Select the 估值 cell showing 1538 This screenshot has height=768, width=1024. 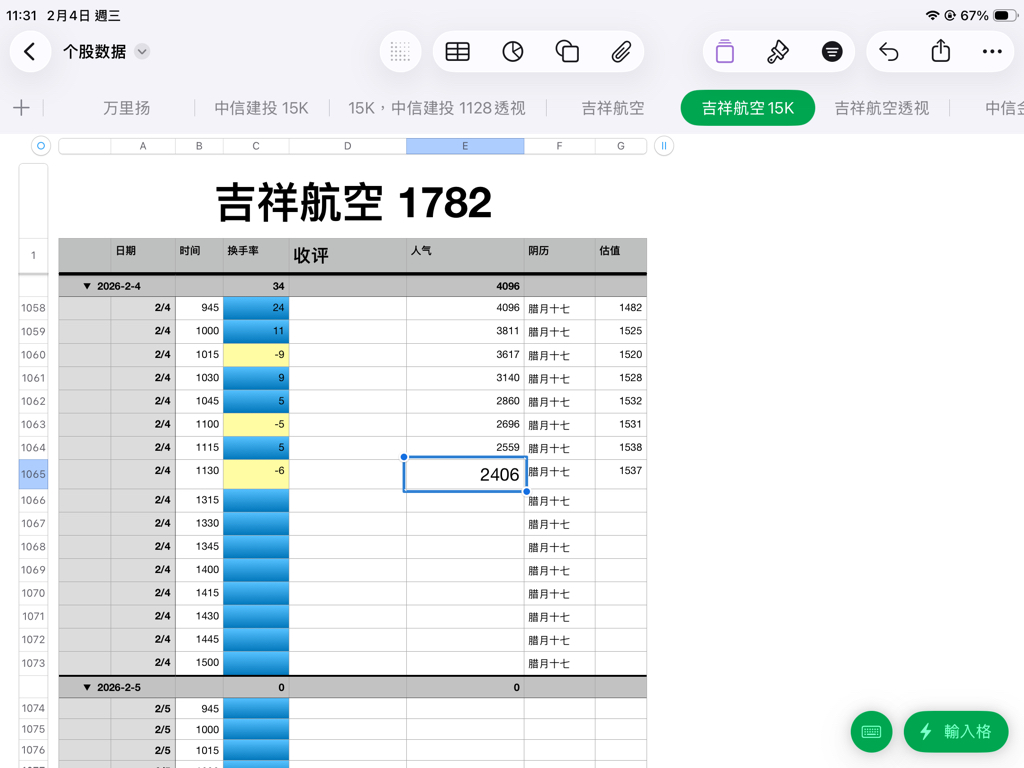620,447
